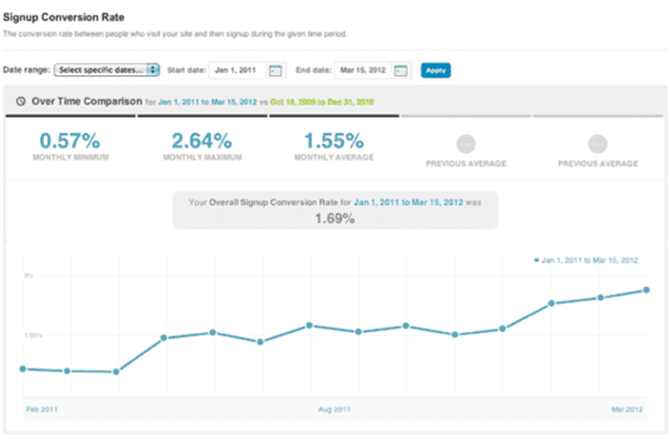Click the first Previous Average placeholder icon

tap(466, 143)
